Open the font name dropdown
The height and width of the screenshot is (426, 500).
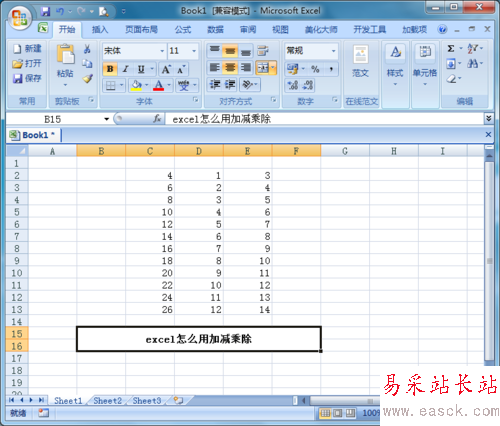(x=162, y=51)
